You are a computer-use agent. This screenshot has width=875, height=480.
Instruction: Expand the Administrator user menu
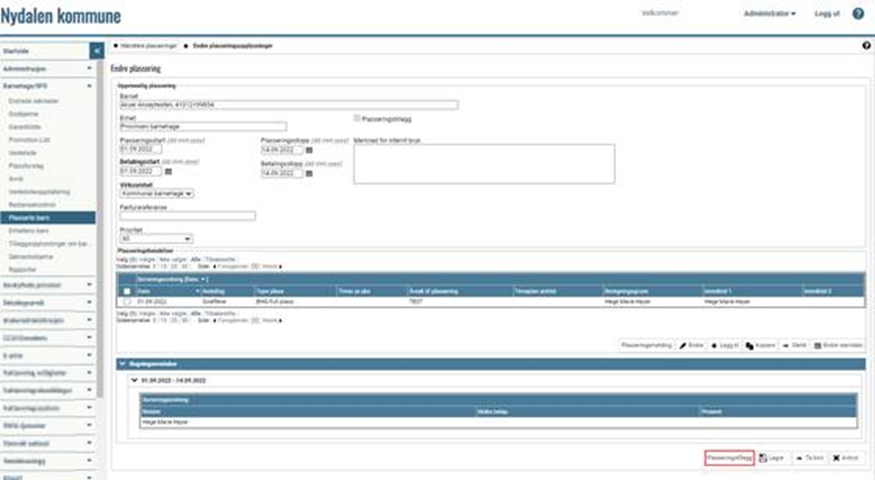pos(770,14)
